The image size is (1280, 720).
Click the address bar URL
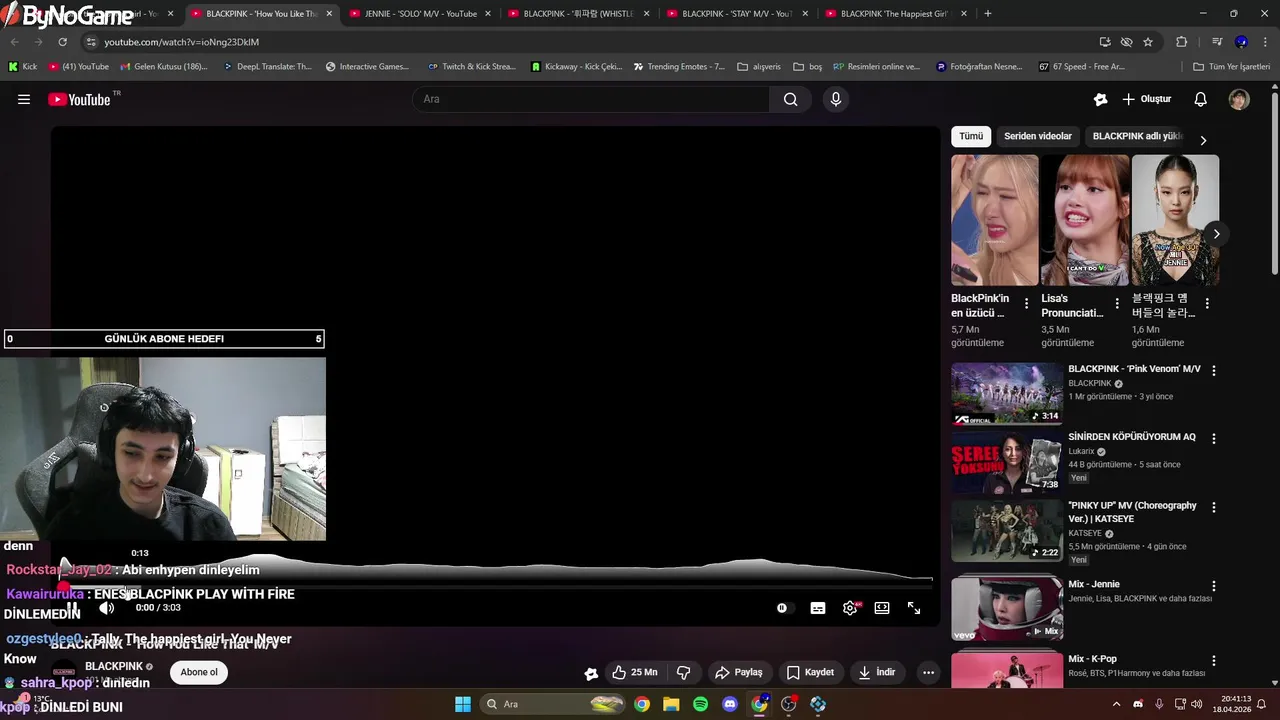182,42
